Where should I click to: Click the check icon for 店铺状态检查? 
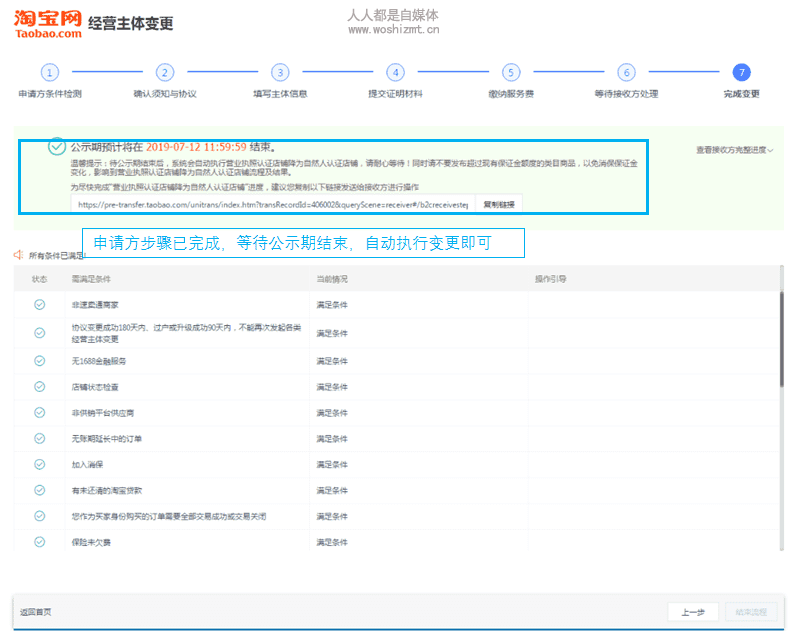tap(40, 386)
